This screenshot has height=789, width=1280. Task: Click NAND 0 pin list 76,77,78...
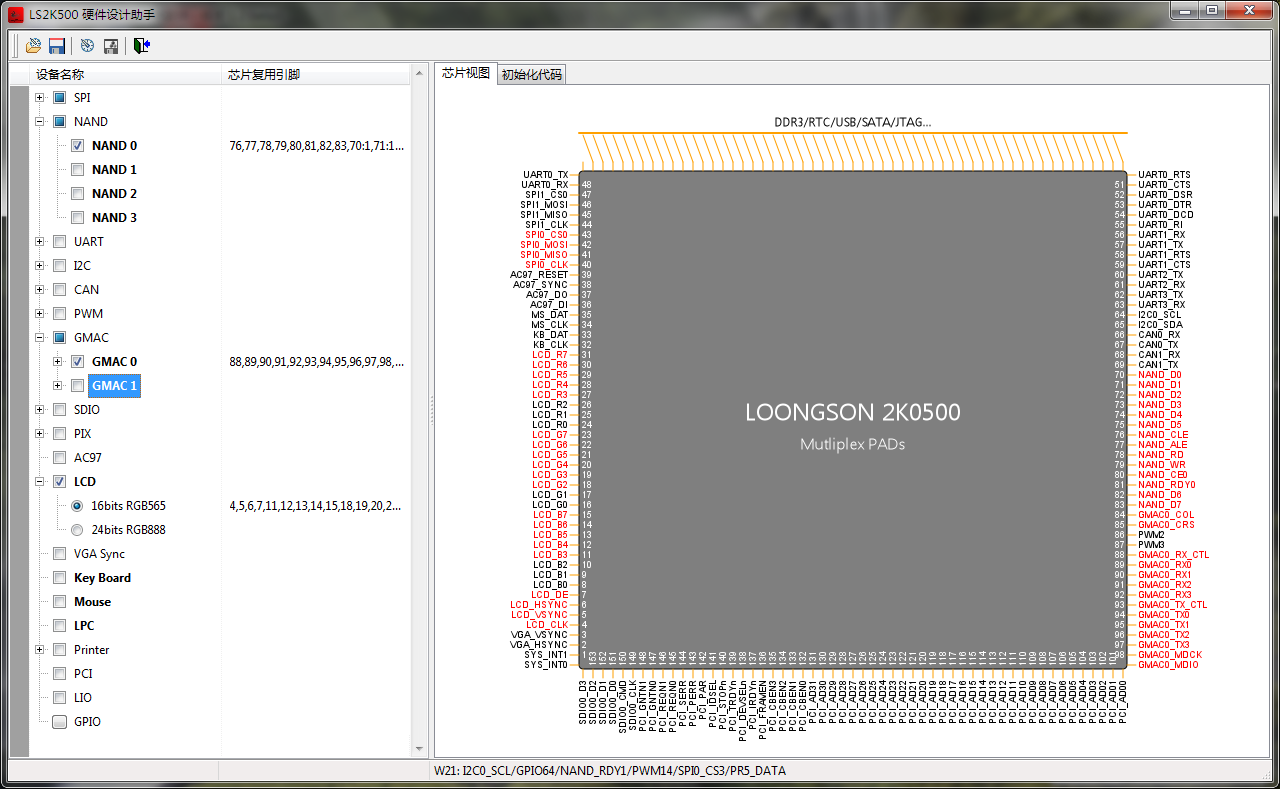point(317,146)
